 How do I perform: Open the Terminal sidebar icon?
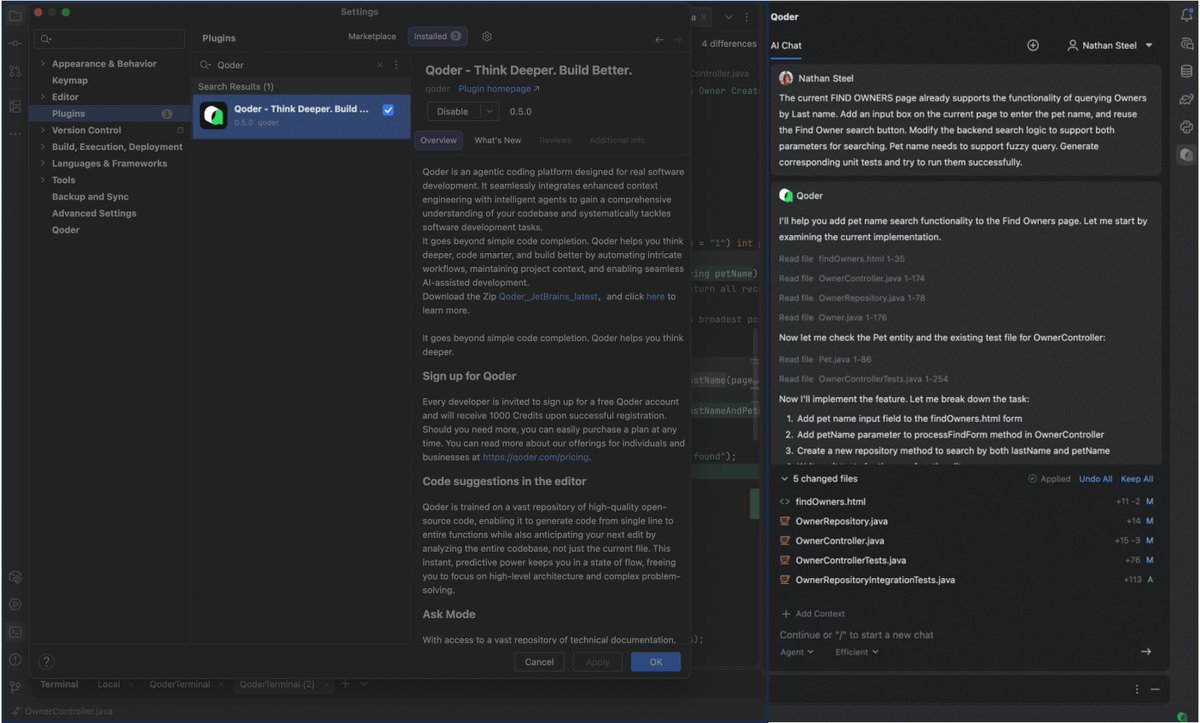coord(14,632)
